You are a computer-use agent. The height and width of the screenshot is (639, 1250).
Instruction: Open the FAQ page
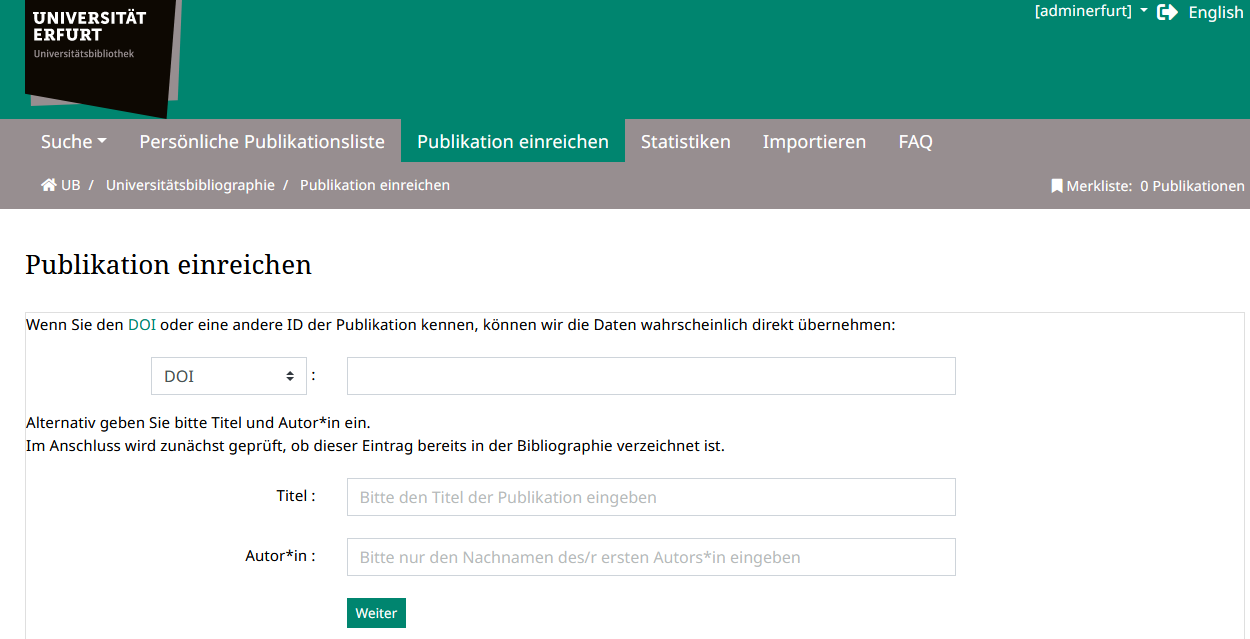click(x=915, y=141)
